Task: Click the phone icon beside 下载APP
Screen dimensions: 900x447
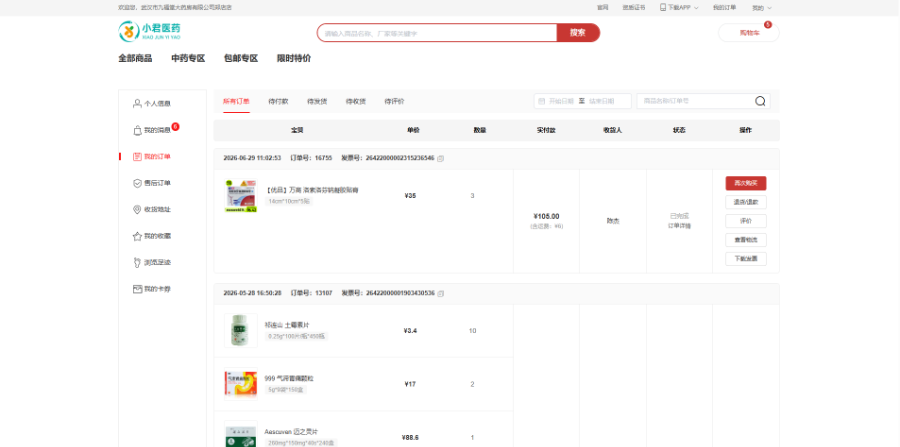Action: (x=663, y=7)
